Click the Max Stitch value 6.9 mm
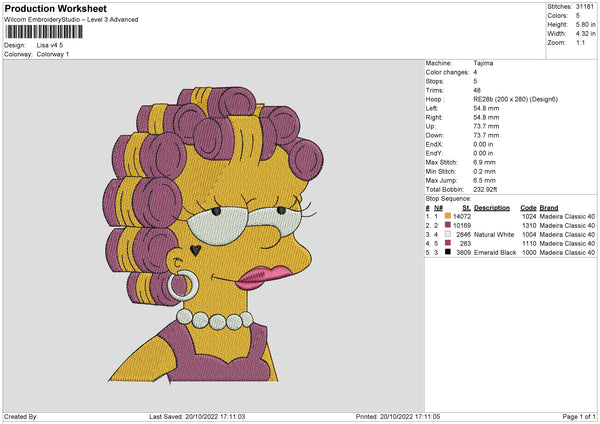 484,162
